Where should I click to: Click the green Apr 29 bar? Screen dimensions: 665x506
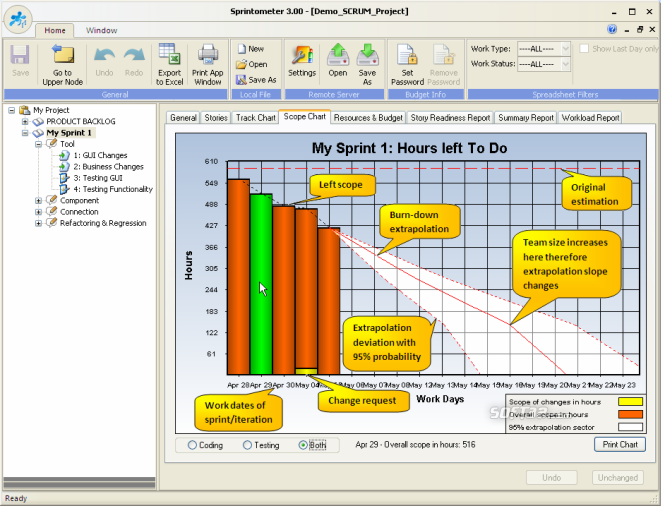tap(261, 284)
